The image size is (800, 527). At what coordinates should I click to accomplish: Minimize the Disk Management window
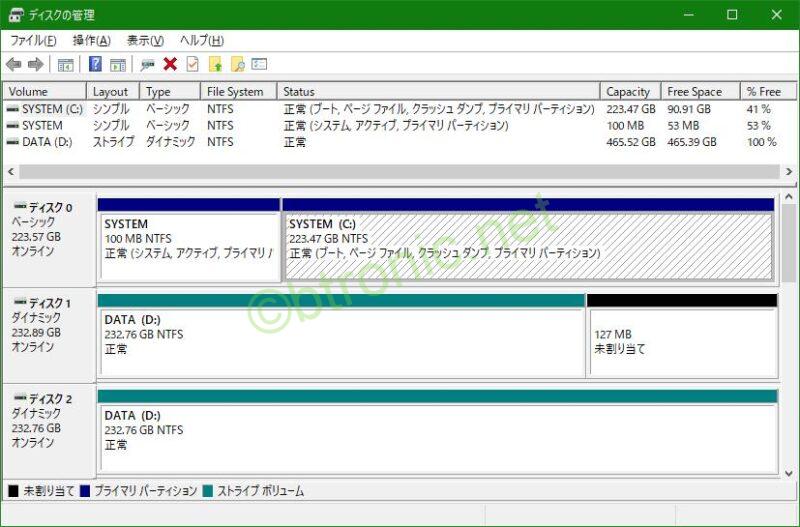click(x=689, y=15)
